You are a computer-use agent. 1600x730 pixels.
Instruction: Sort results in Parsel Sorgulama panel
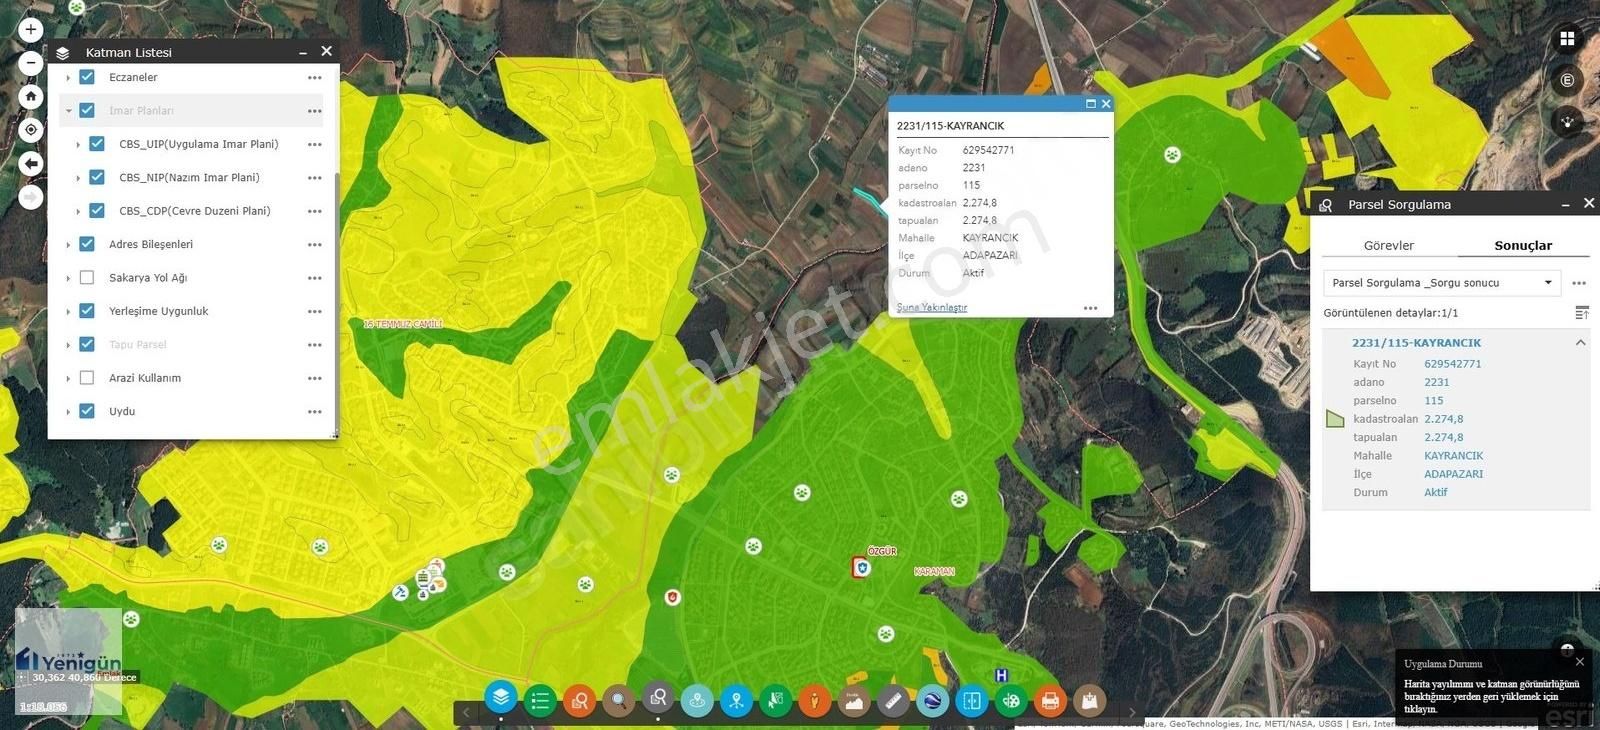point(1581,313)
